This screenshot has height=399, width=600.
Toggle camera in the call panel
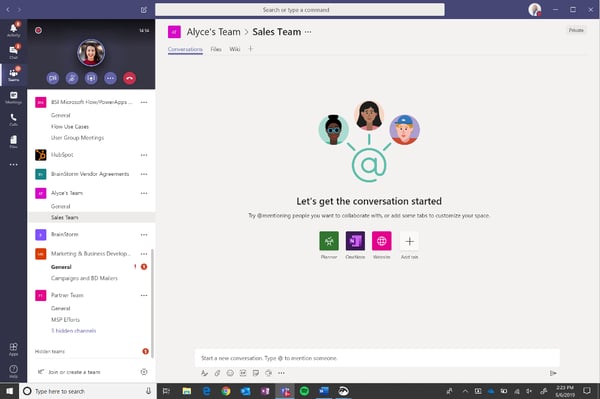pos(53,78)
